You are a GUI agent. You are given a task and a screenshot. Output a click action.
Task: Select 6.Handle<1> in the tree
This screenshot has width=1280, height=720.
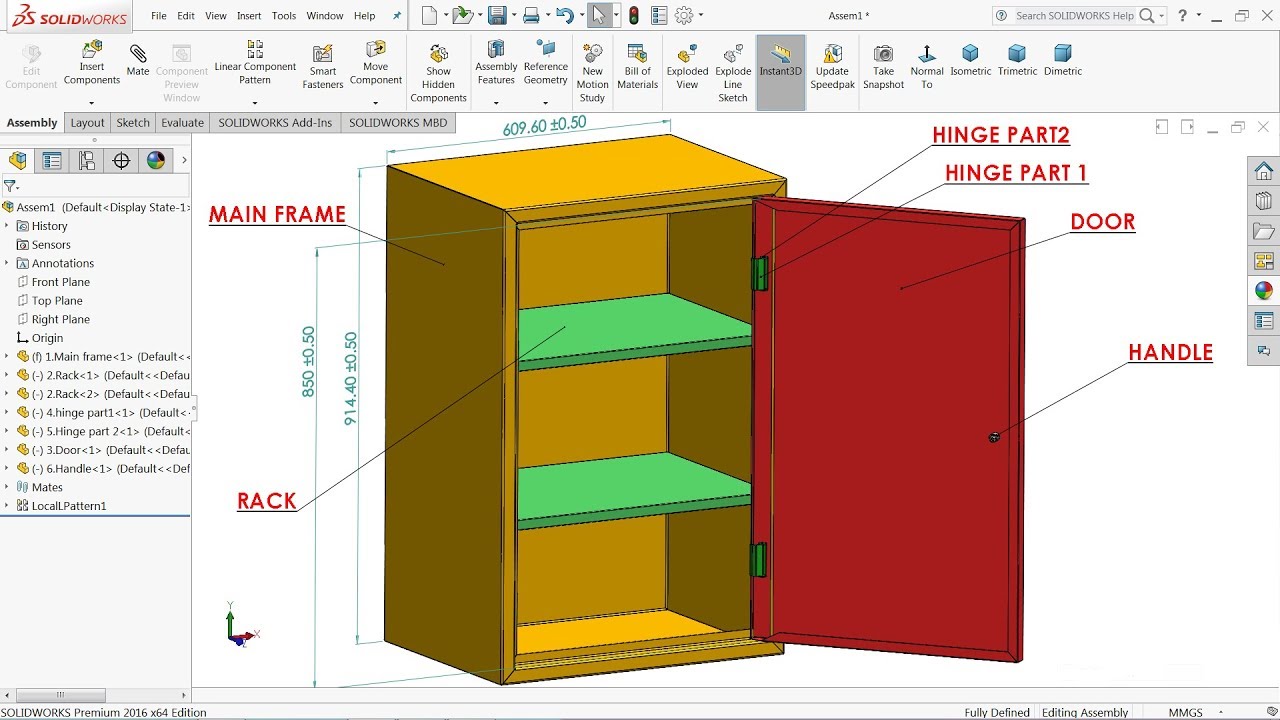[103, 468]
